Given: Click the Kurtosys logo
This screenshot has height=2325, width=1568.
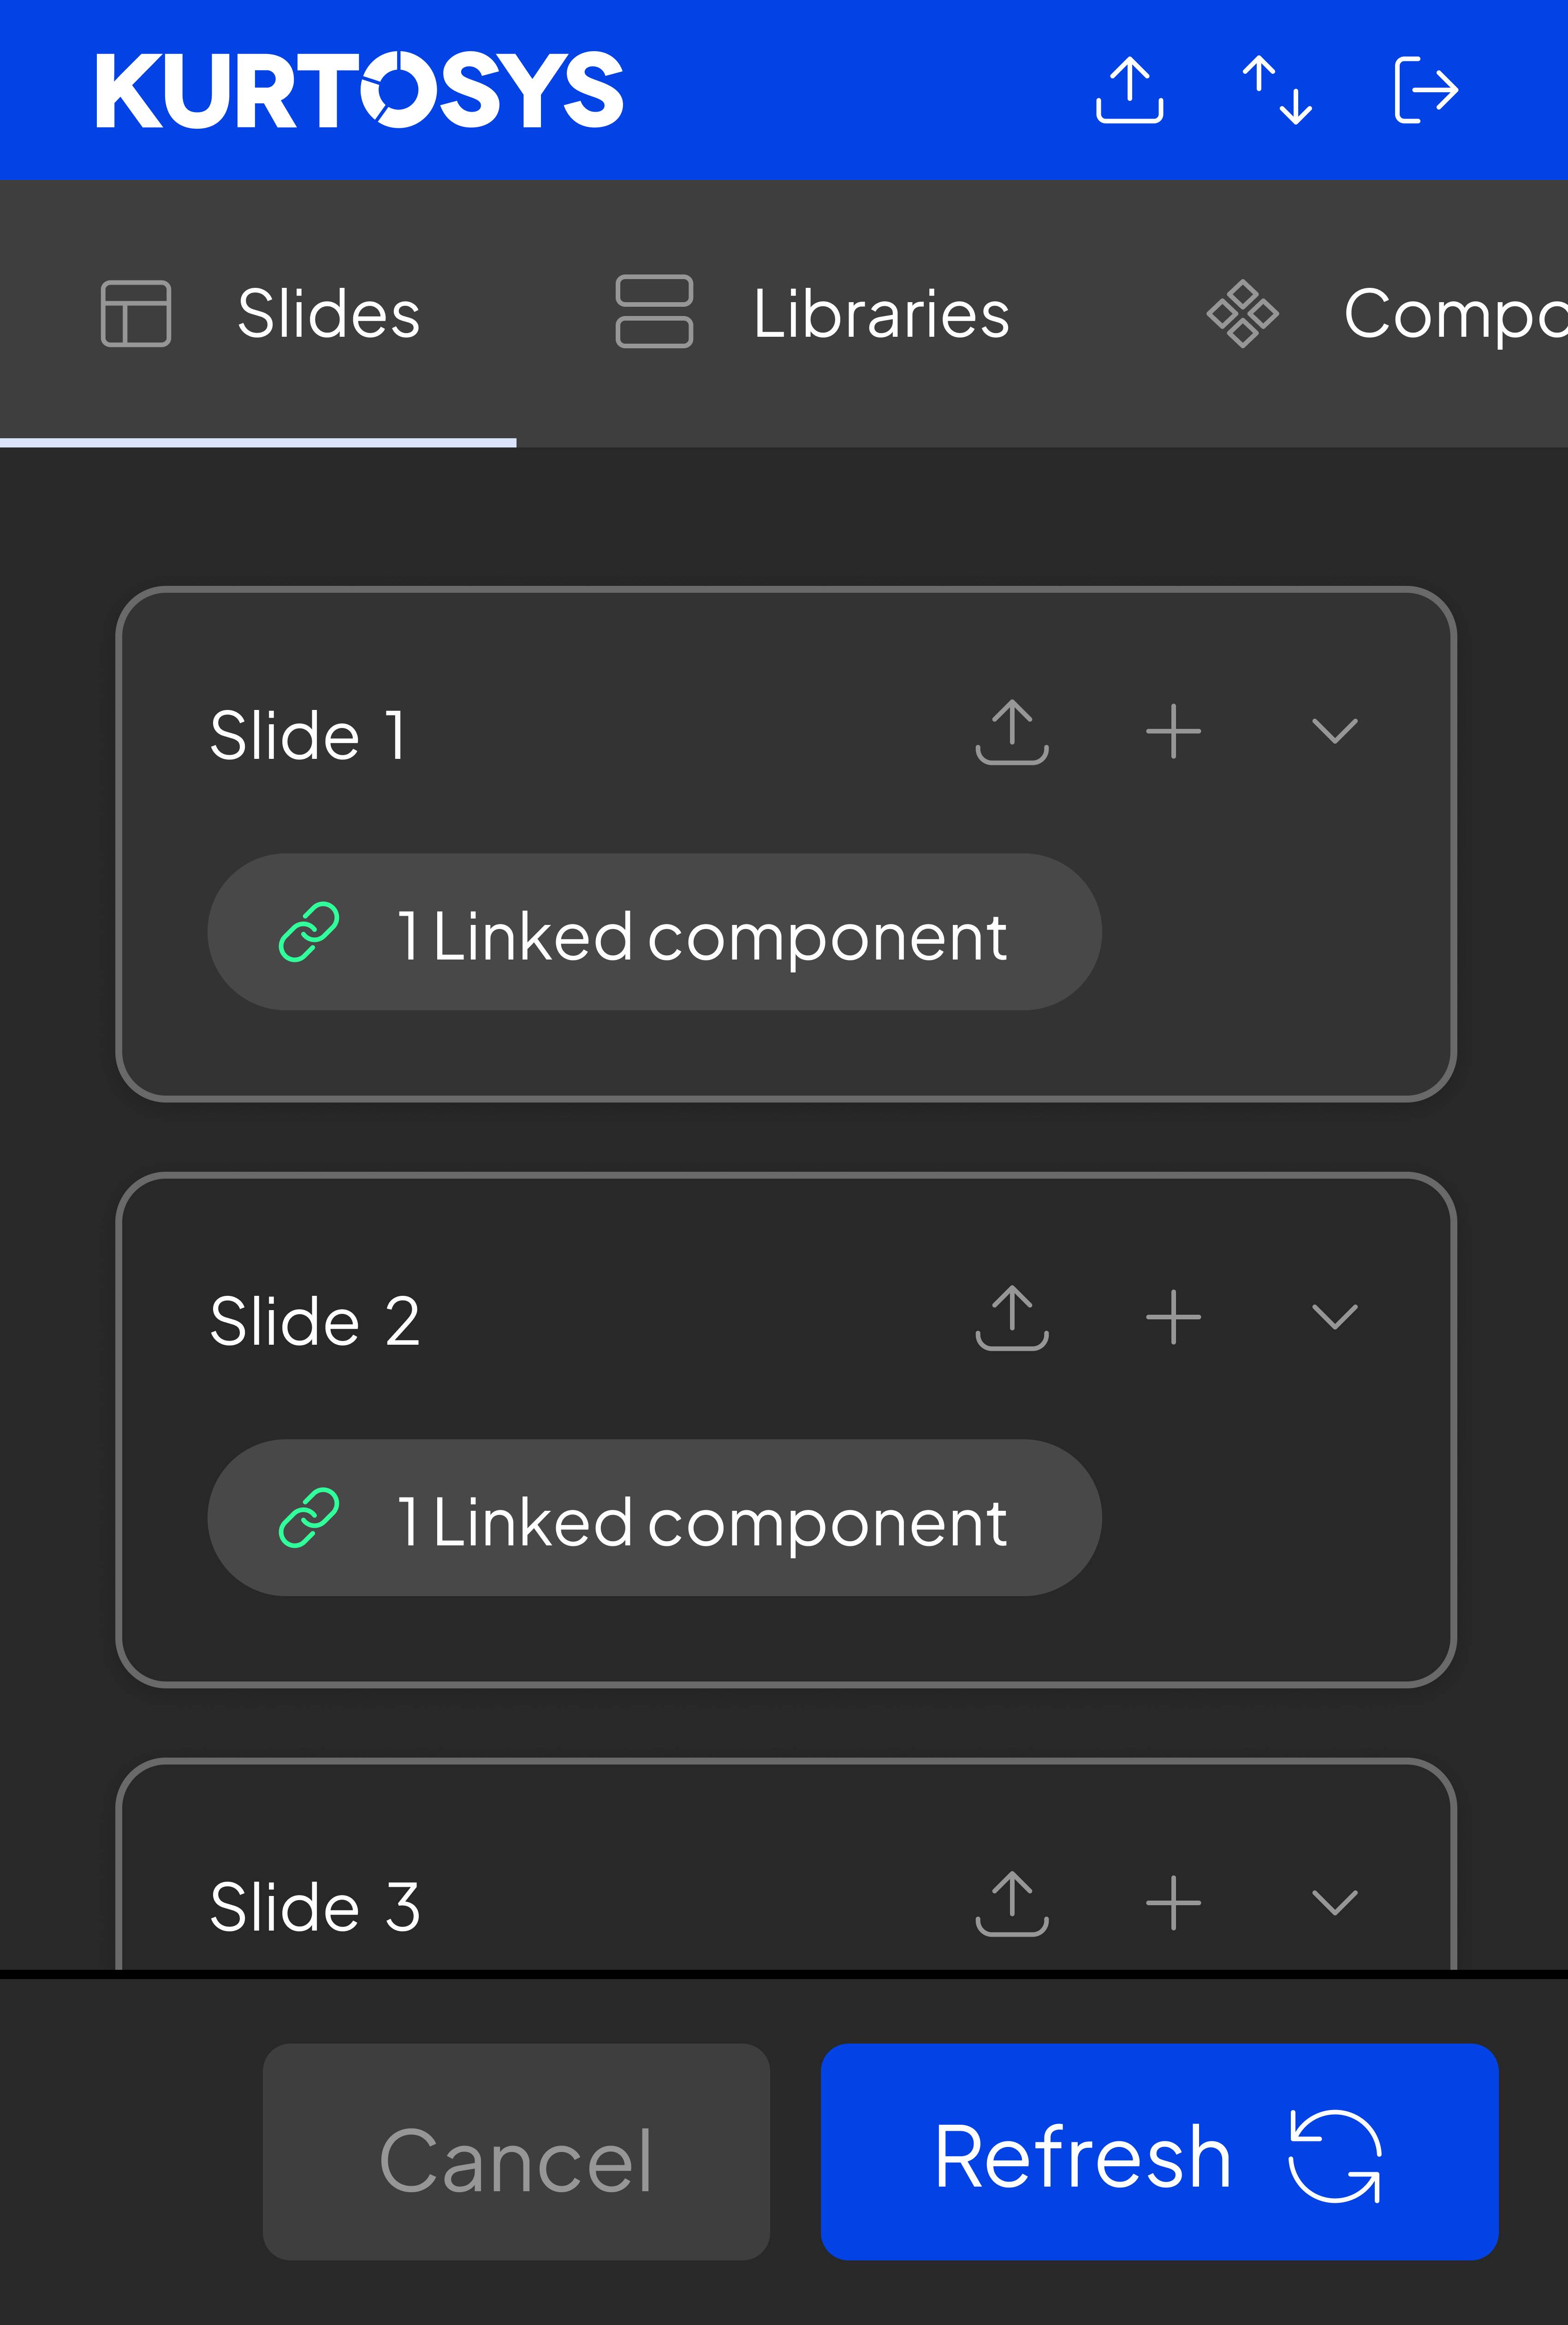Looking at the screenshot, I should (x=359, y=90).
